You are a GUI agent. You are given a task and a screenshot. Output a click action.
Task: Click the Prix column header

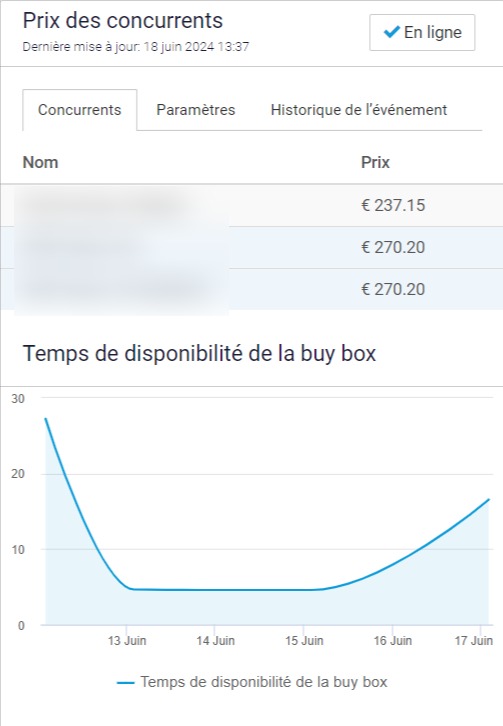click(x=375, y=163)
